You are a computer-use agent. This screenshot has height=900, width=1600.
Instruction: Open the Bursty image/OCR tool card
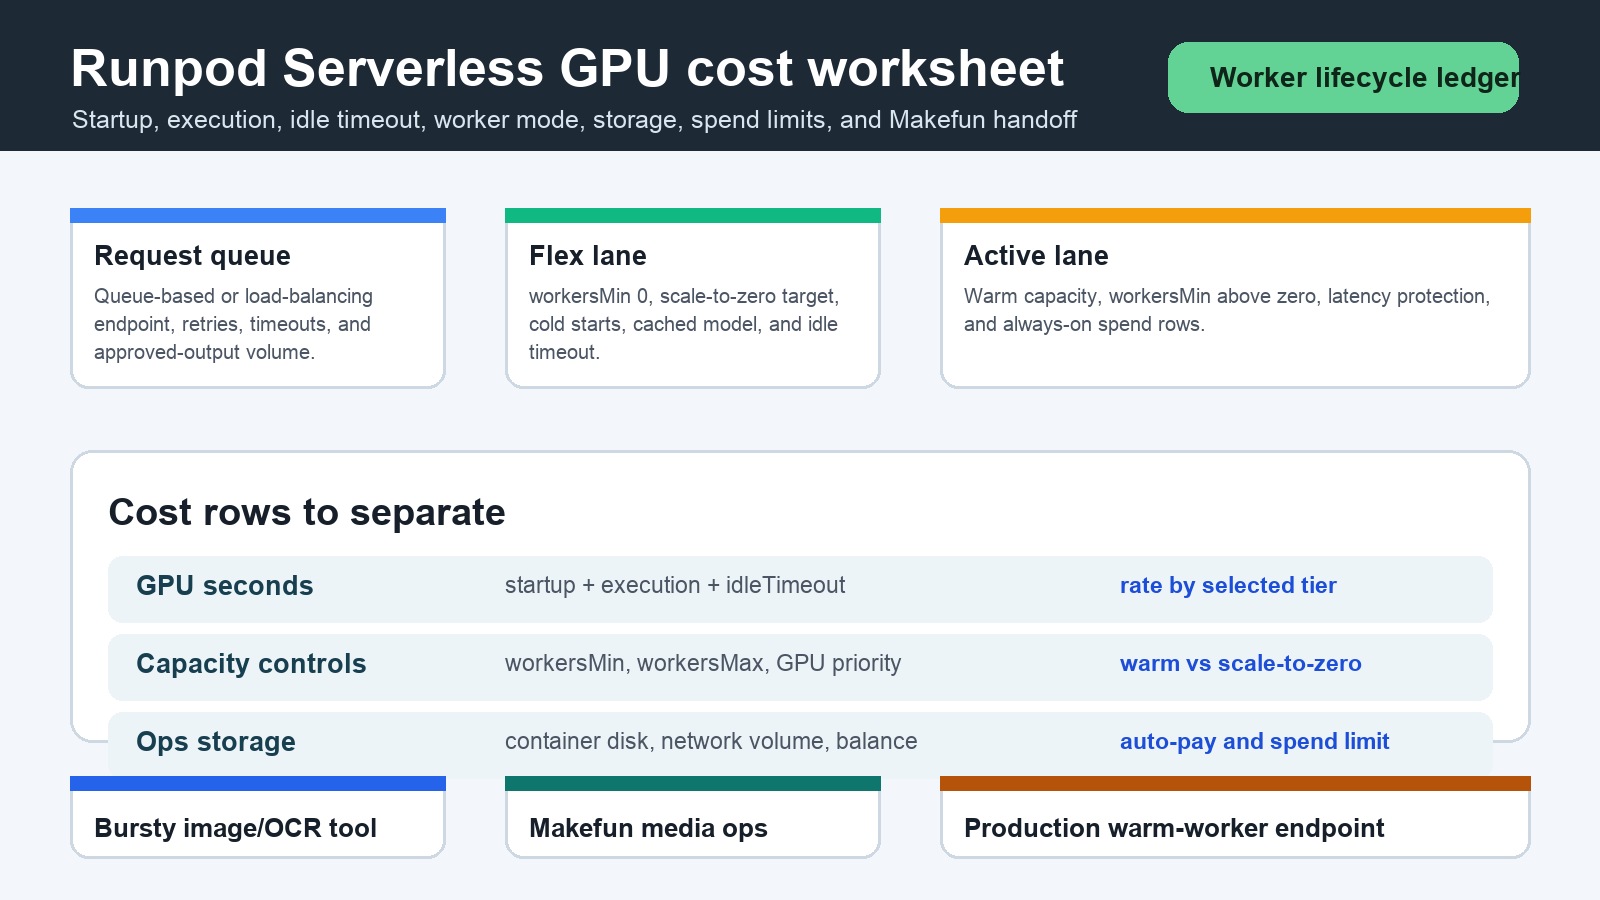click(258, 817)
